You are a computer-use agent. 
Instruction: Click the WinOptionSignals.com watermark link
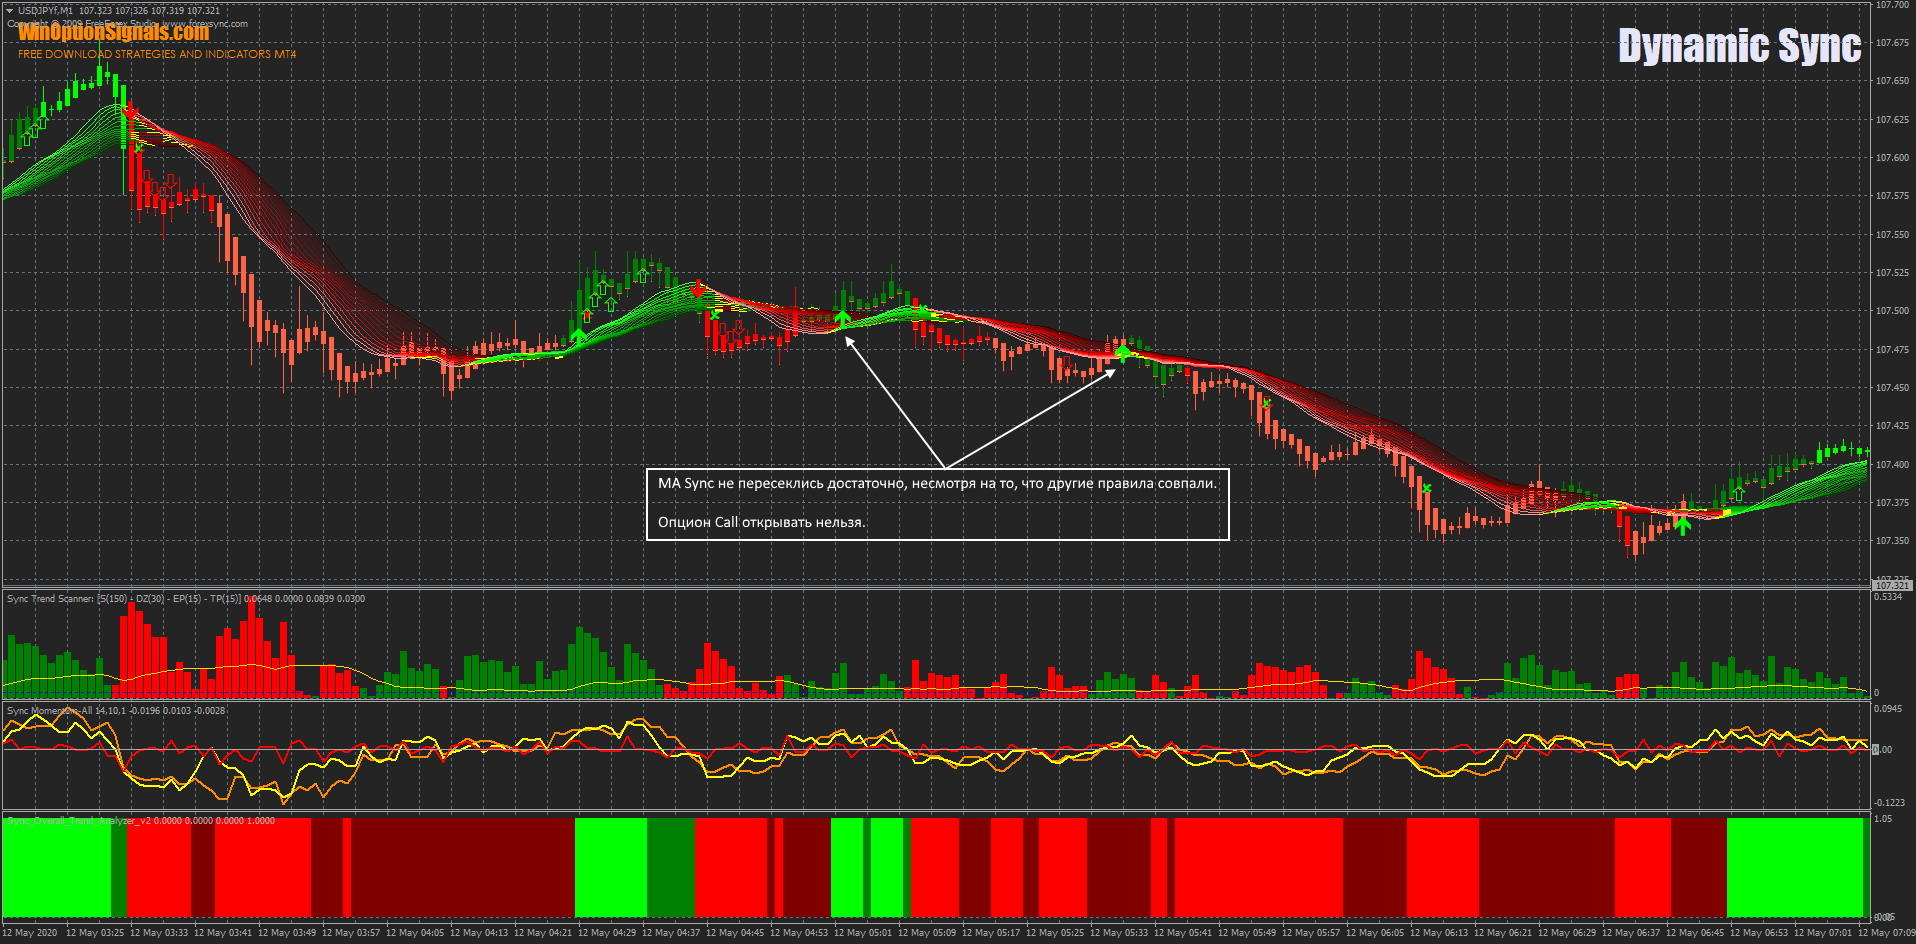click(113, 33)
